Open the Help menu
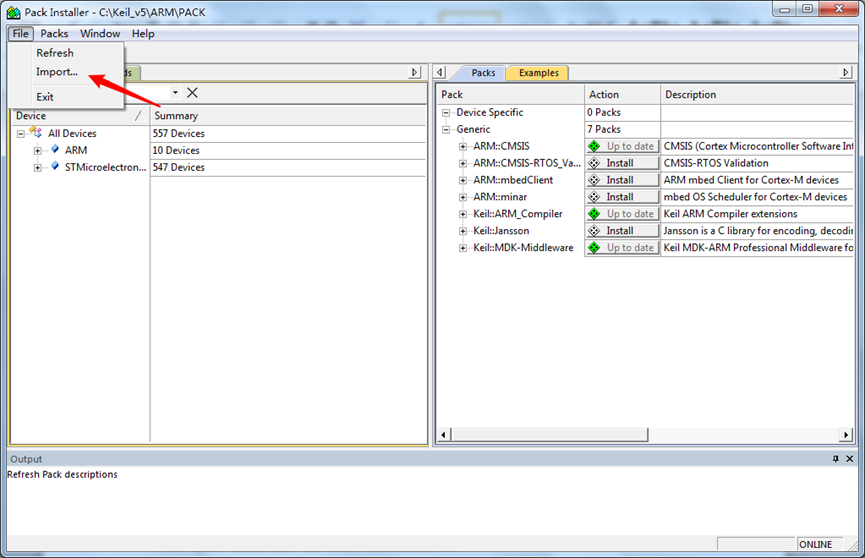Screen dimensions: 865x558 click(143, 34)
